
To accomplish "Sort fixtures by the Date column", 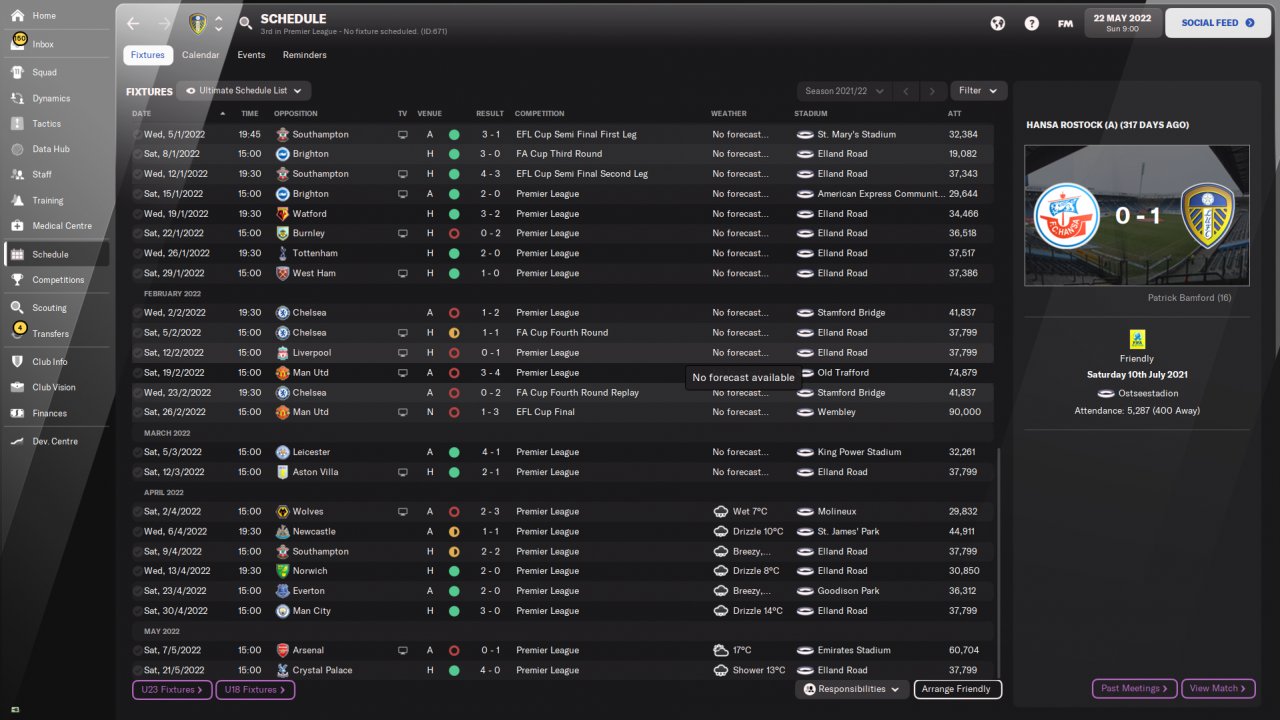I will tap(142, 114).
